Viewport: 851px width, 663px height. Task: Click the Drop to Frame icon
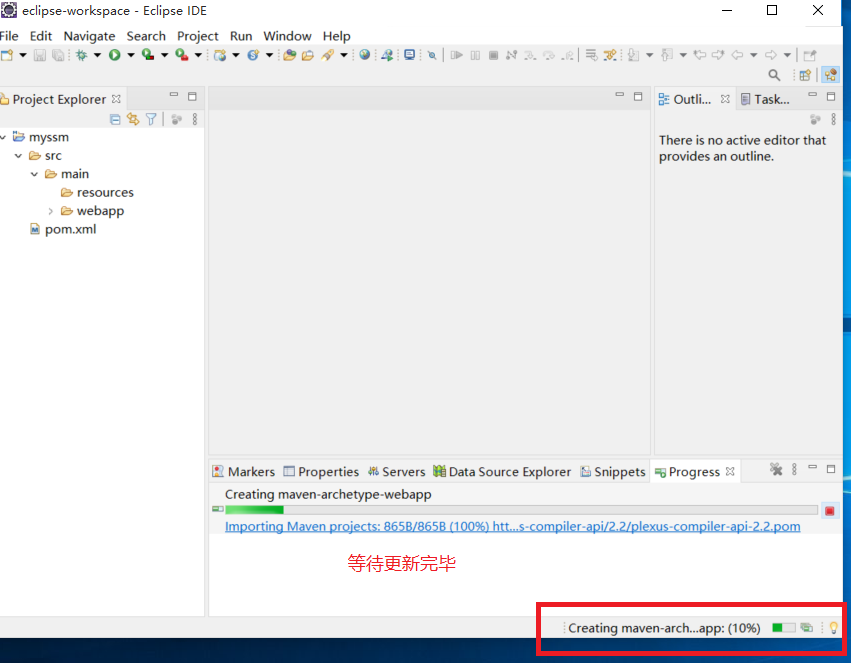pos(591,55)
